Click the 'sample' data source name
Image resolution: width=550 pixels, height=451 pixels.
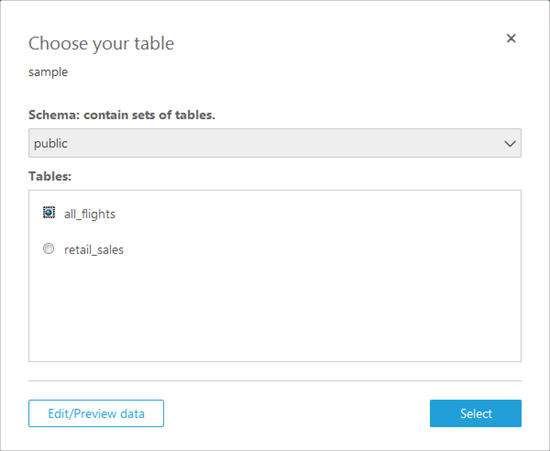[x=48, y=72]
